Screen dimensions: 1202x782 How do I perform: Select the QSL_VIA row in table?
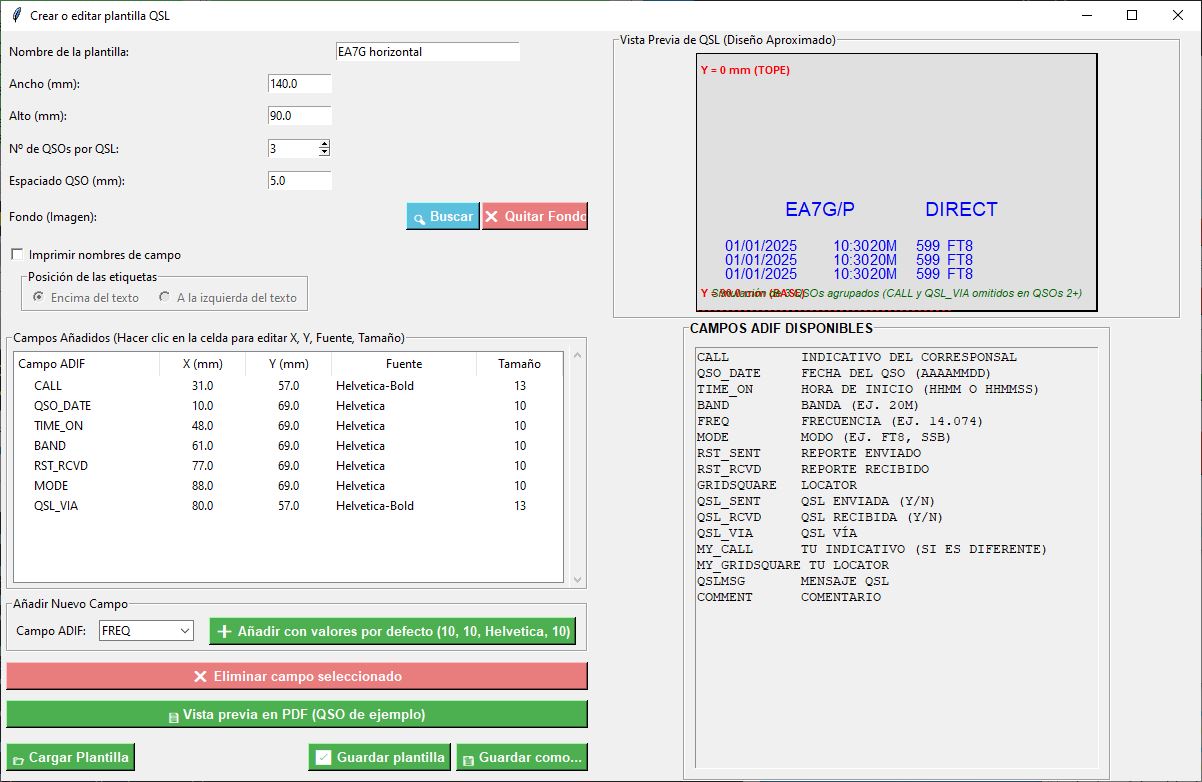56,506
